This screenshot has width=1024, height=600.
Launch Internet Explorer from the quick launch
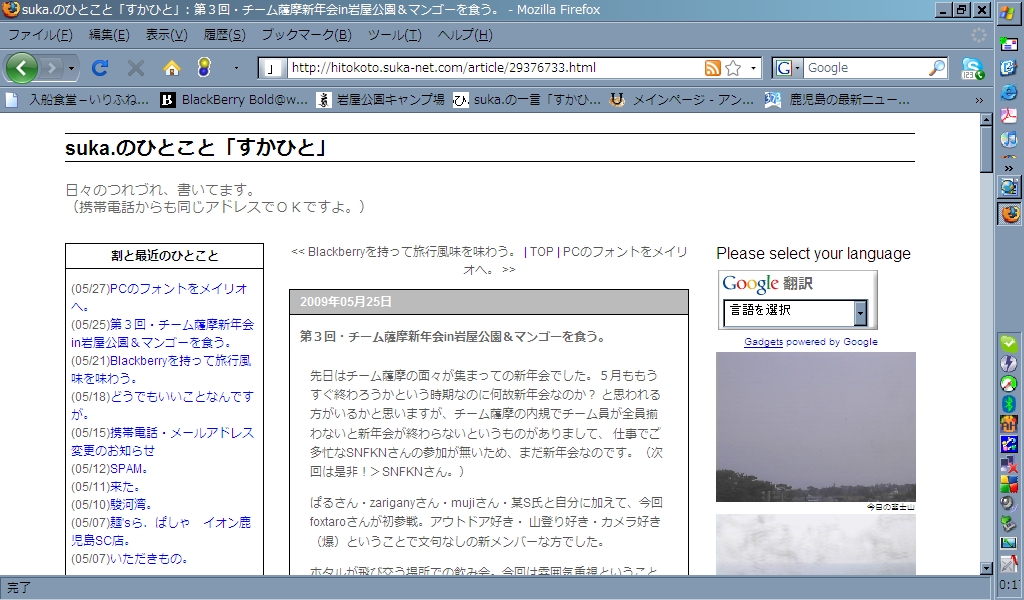(x=1009, y=92)
